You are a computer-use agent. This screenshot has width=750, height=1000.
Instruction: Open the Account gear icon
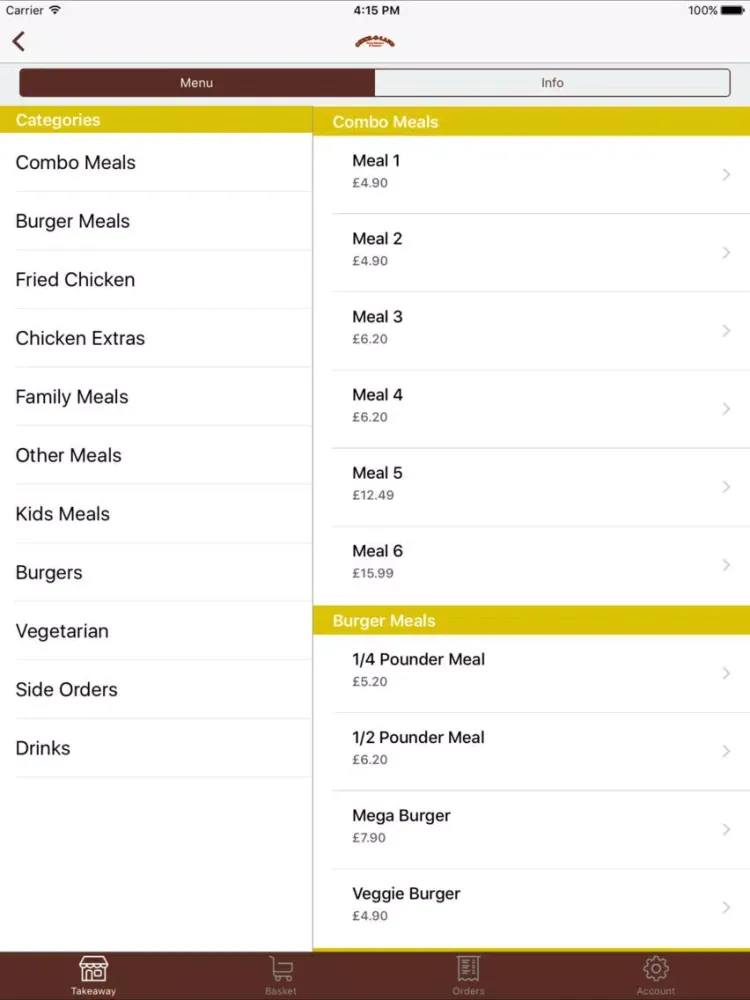coord(656,969)
